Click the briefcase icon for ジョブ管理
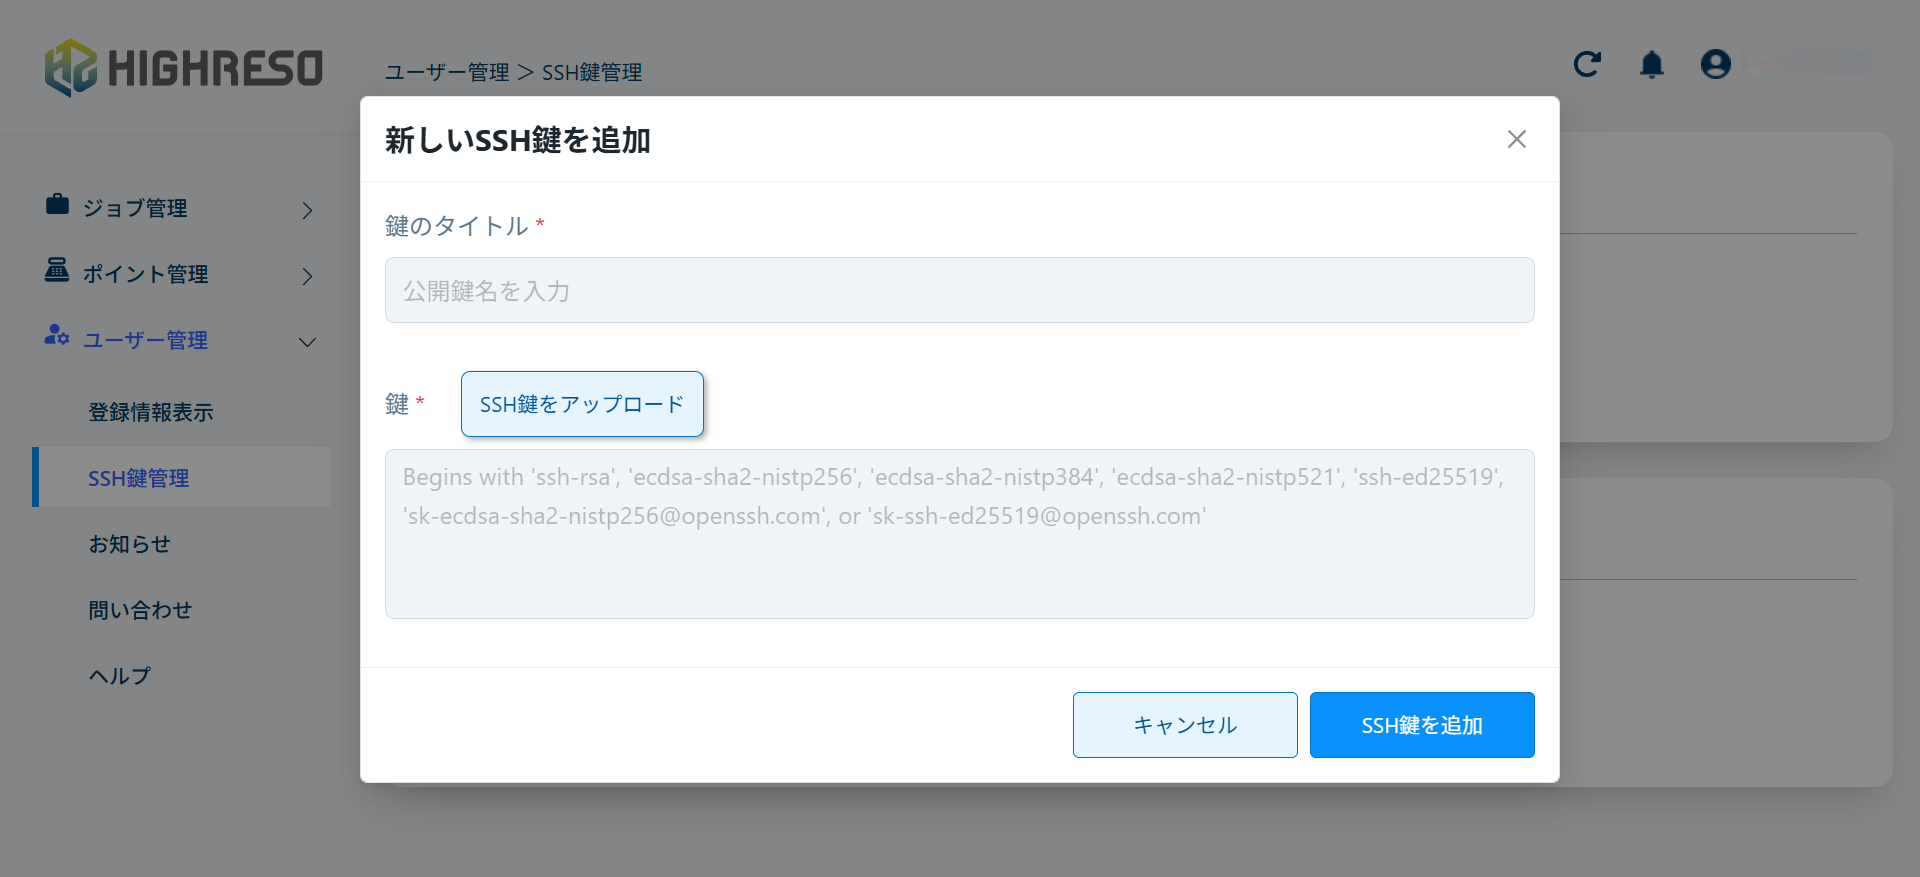The height and width of the screenshot is (877, 1920). [57, 205]
